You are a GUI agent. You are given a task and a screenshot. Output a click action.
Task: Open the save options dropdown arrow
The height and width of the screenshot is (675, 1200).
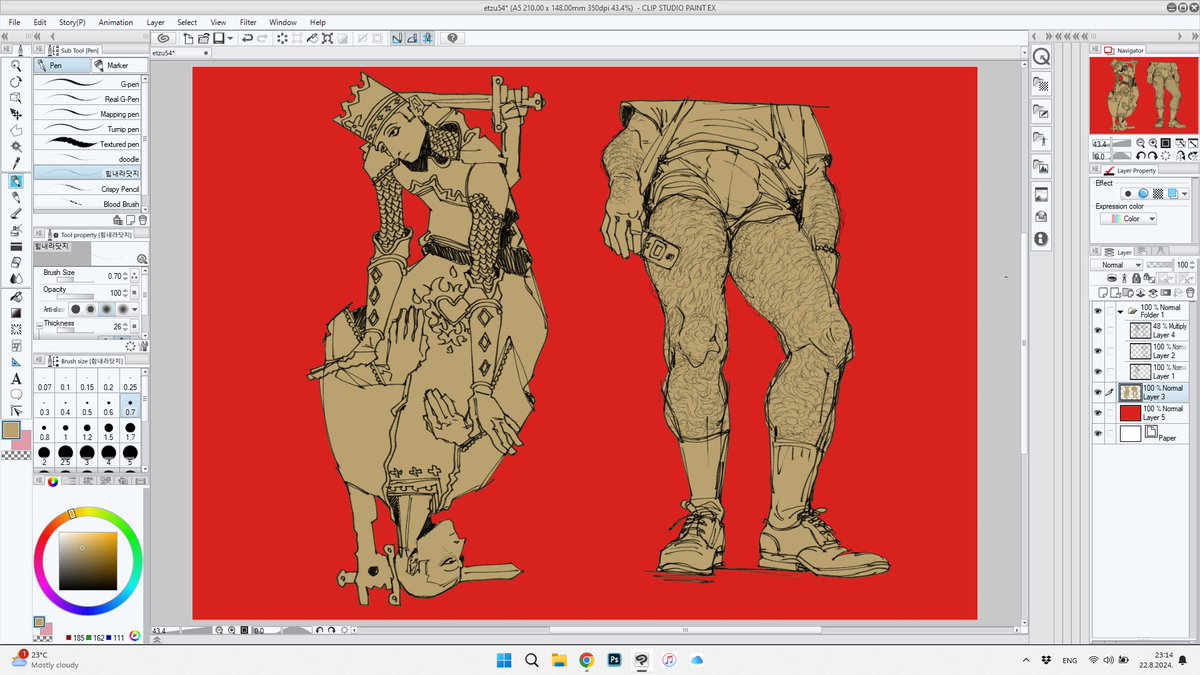coord(230,38)
